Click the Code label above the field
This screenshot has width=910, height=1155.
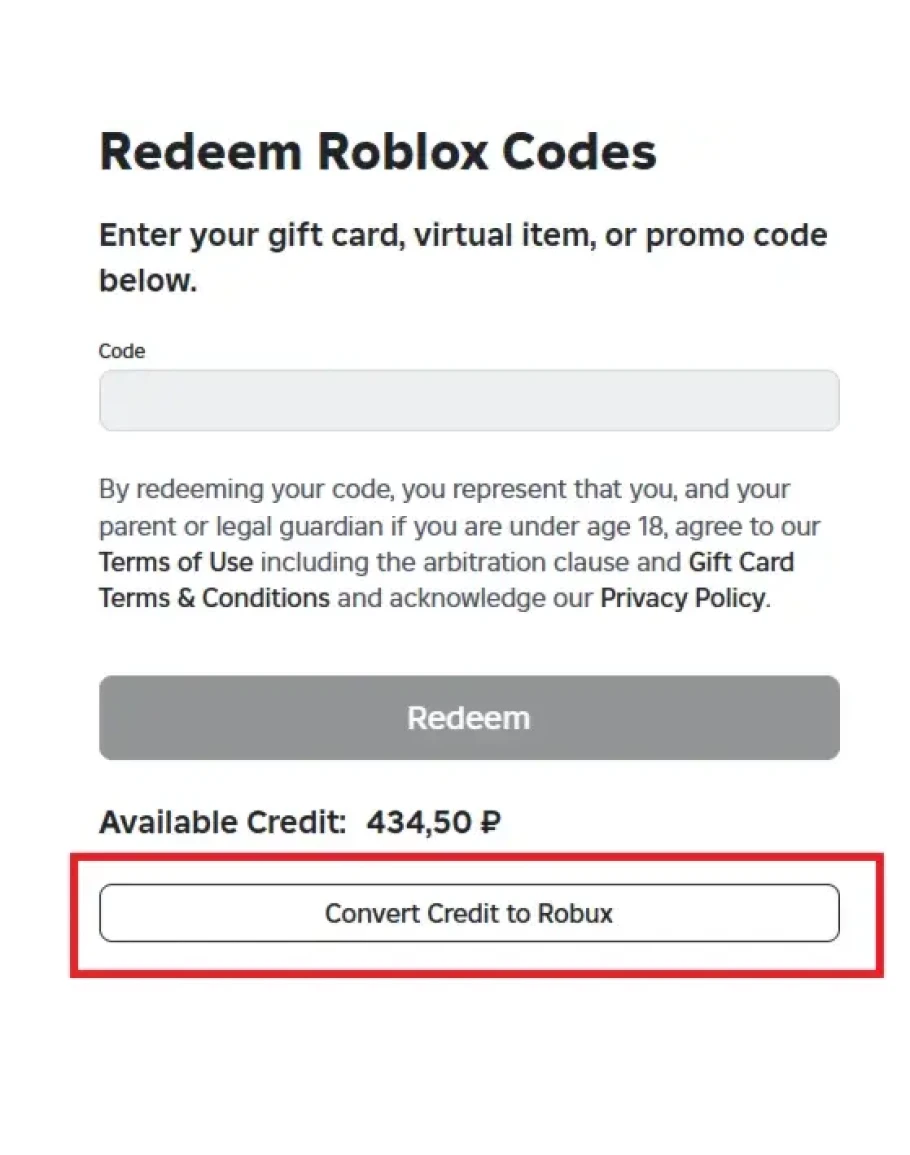[122, 351]
